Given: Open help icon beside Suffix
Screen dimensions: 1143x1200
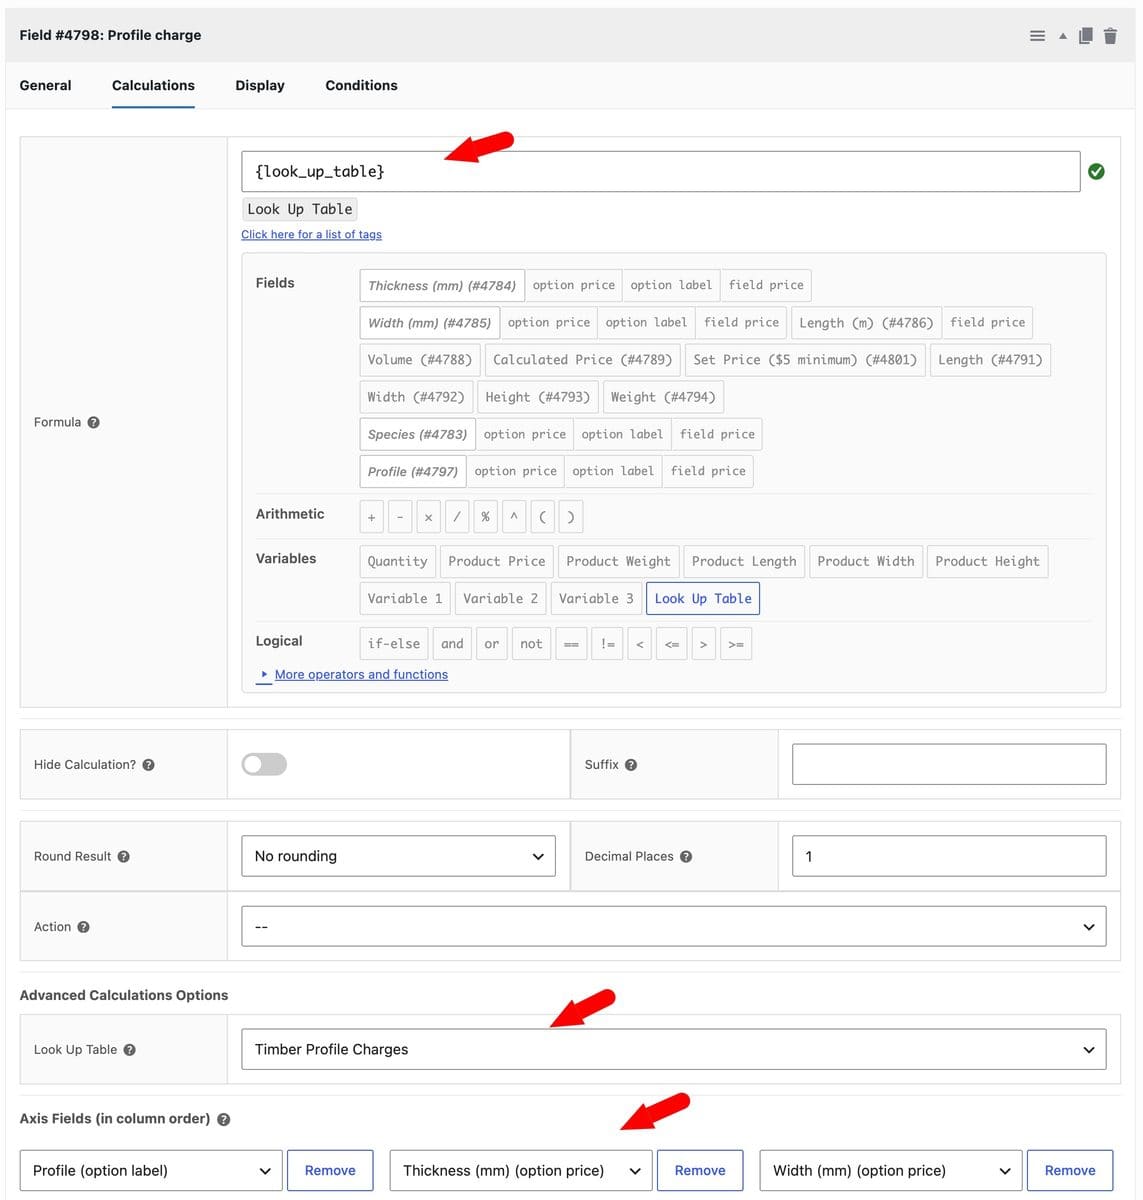Looking at the screenshot, I should pos(631,765).
